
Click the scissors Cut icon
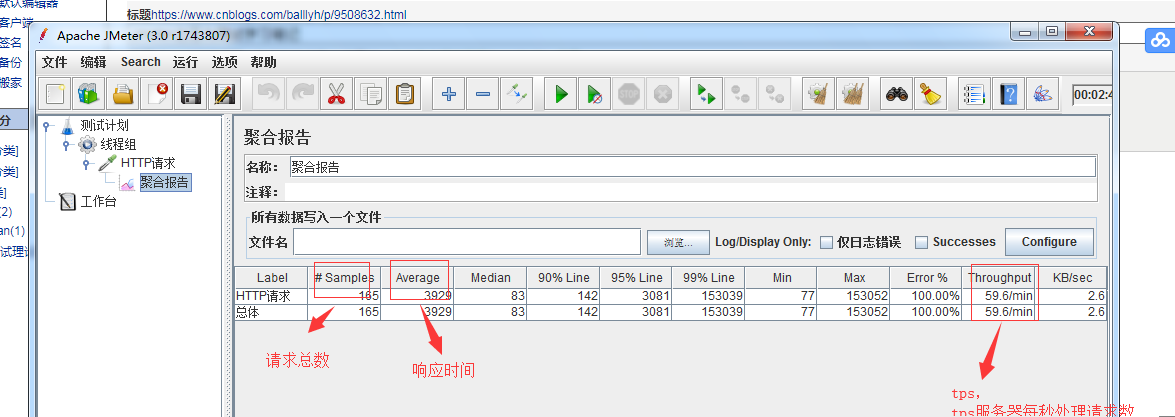coord(336,95)
